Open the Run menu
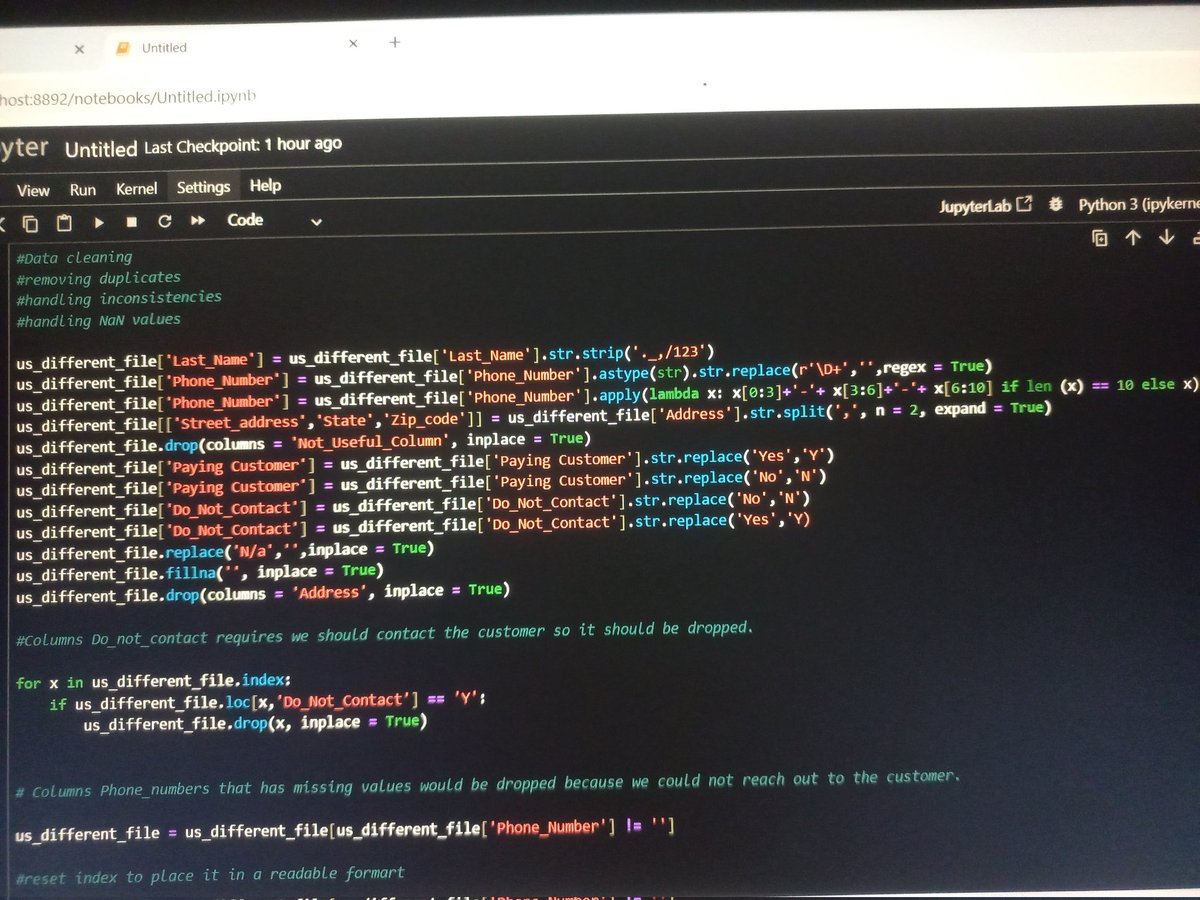Viewport: 1200px width, 900px height. coord(83,189)
